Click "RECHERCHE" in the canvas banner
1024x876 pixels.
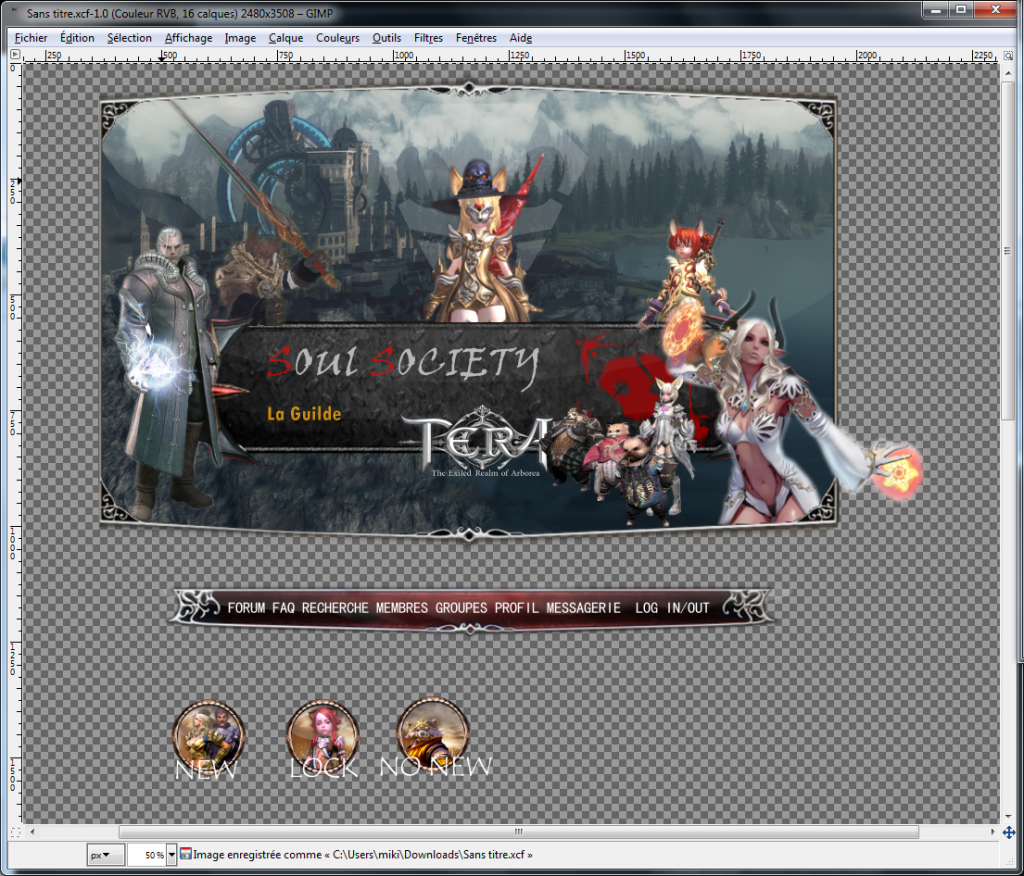335,608
